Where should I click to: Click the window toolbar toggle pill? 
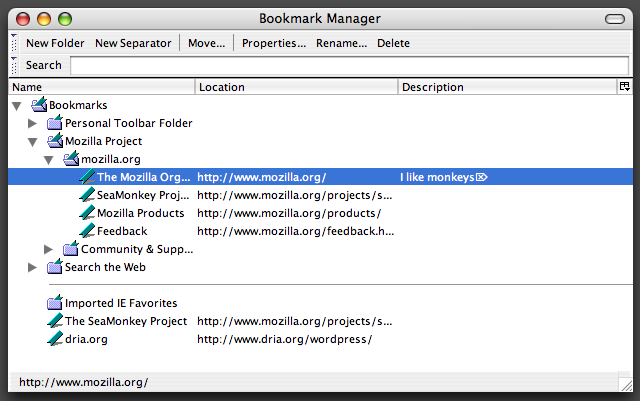615,19
